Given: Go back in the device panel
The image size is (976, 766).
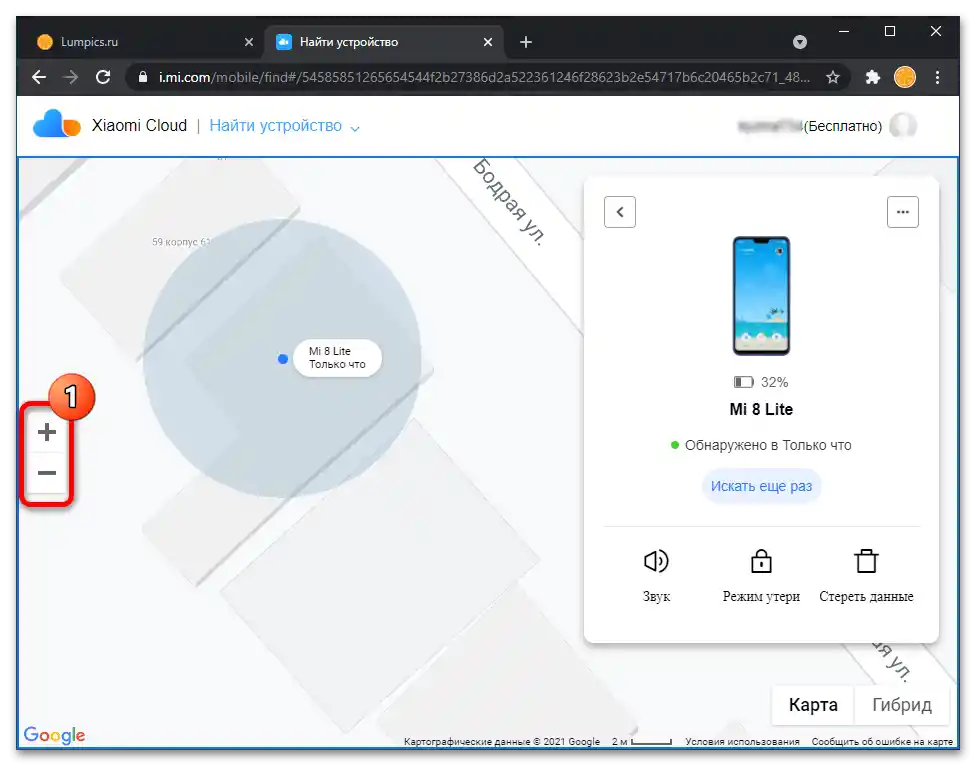Looking at the screenshot, I should (x=620, y=212).
